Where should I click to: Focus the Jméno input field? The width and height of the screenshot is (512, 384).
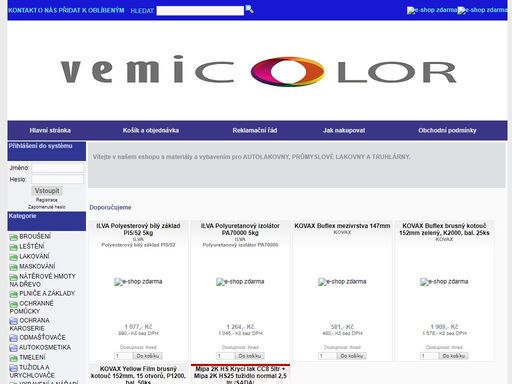click(58, 168)
